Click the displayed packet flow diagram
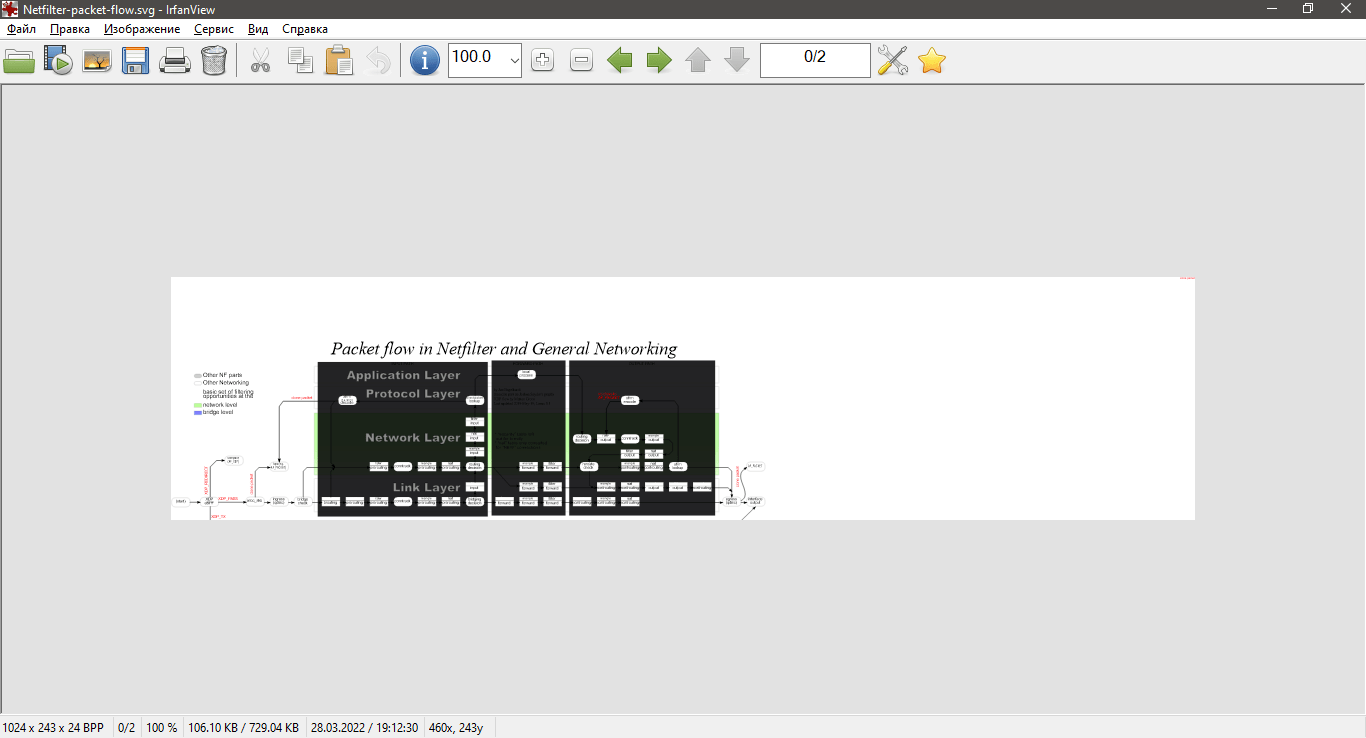Image resolution: width=1366 pixels, height=738 pixels. (x=683, y=398)
